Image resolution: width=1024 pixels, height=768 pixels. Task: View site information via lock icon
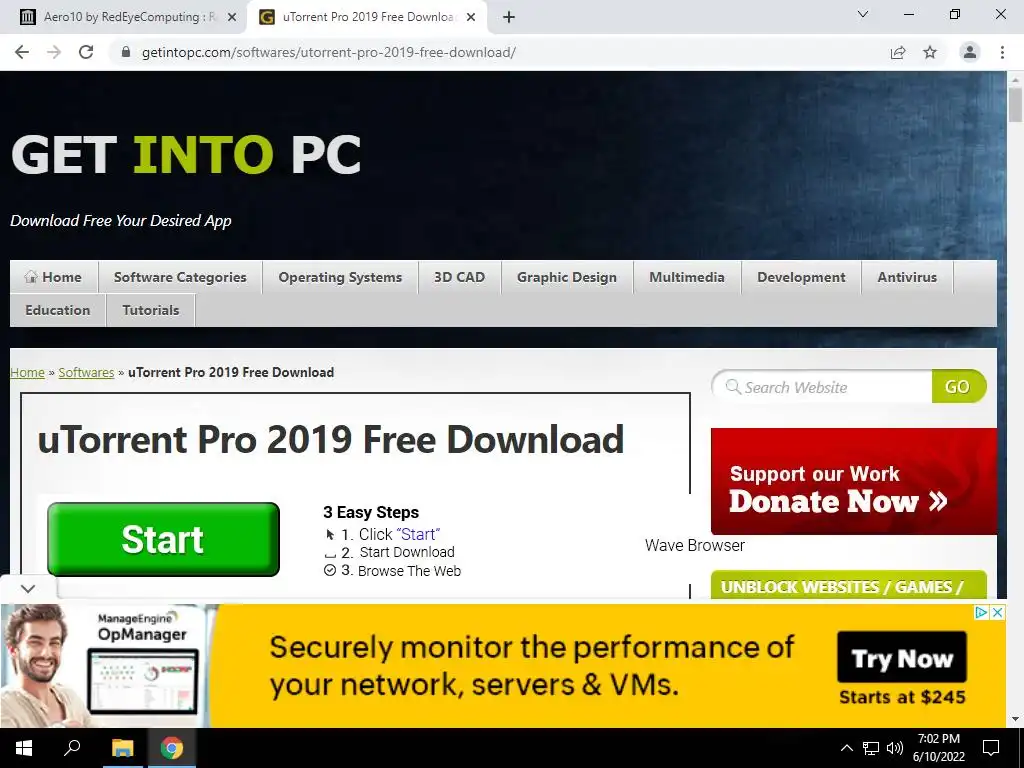click(126, 52)
